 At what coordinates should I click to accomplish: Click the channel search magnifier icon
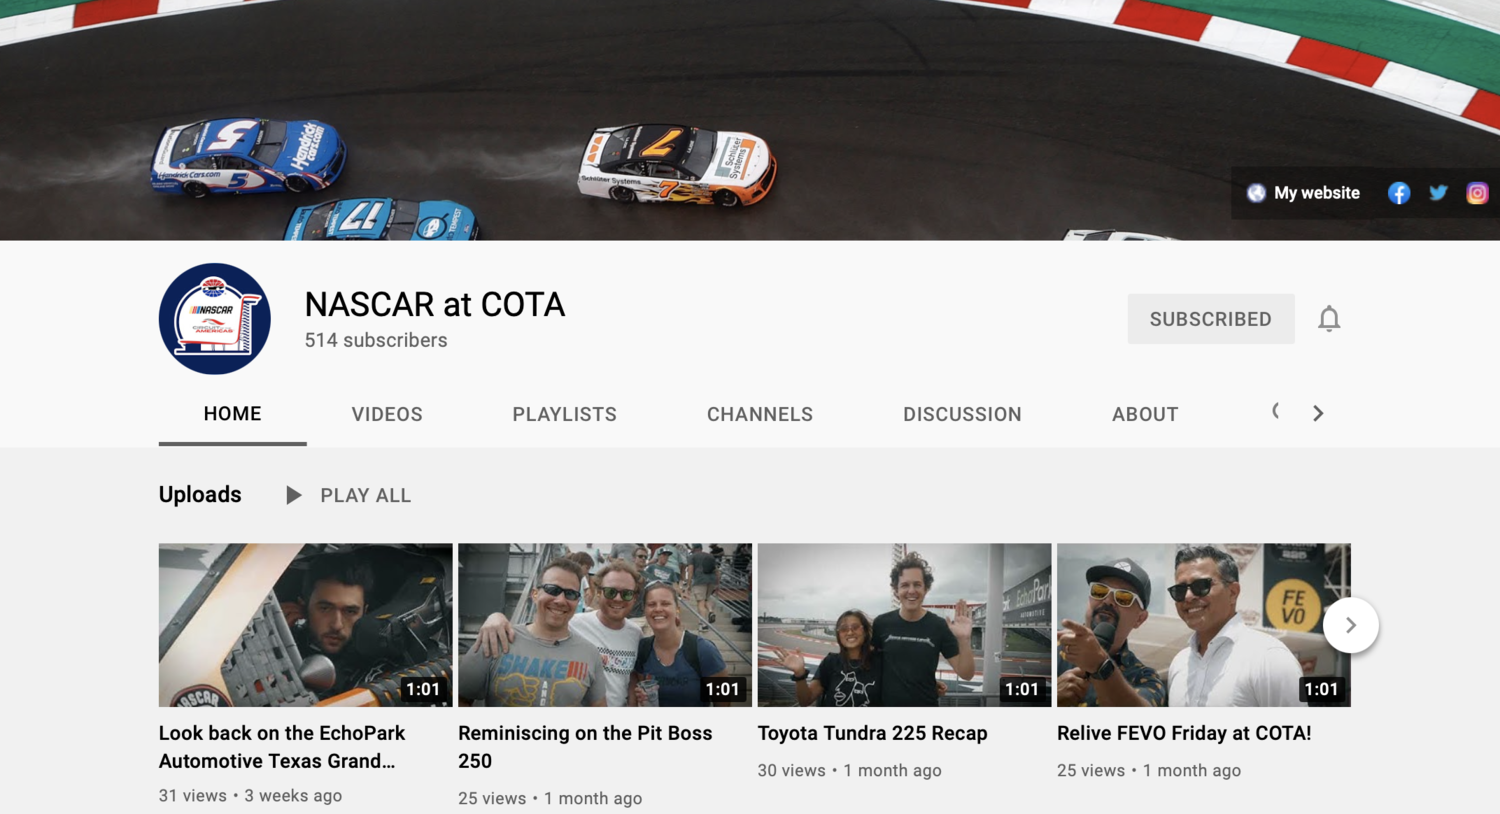(1277, 412)
